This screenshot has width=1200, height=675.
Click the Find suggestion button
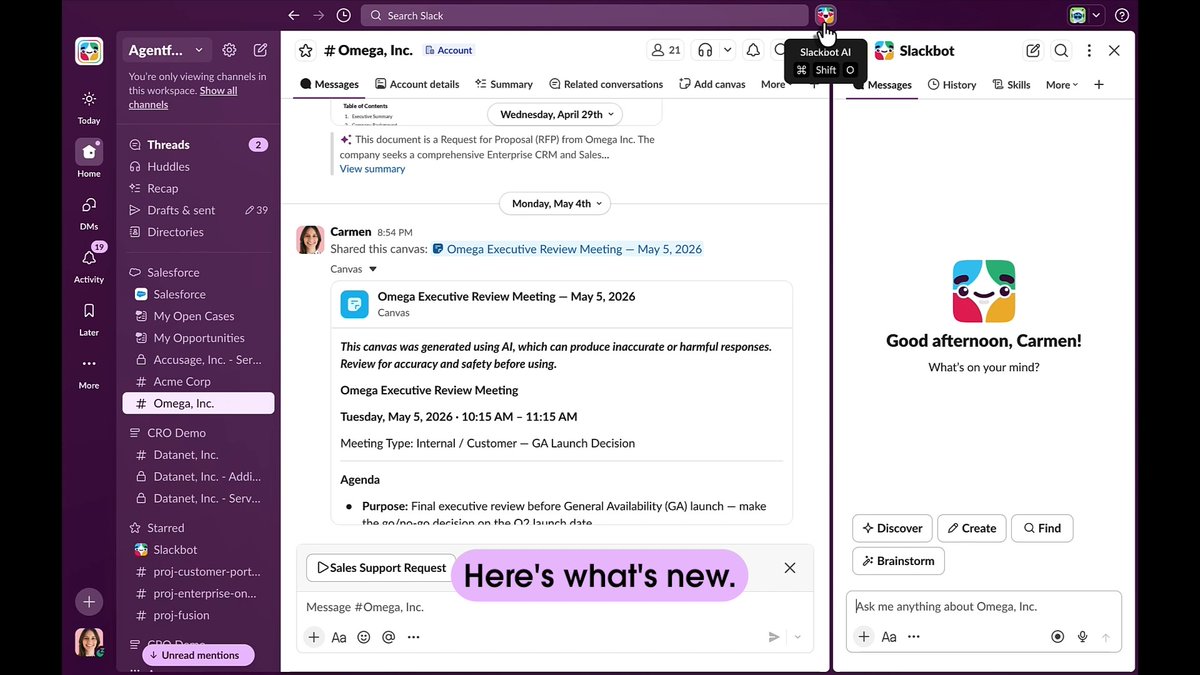pyautogui.click(x=1042, y=528)
